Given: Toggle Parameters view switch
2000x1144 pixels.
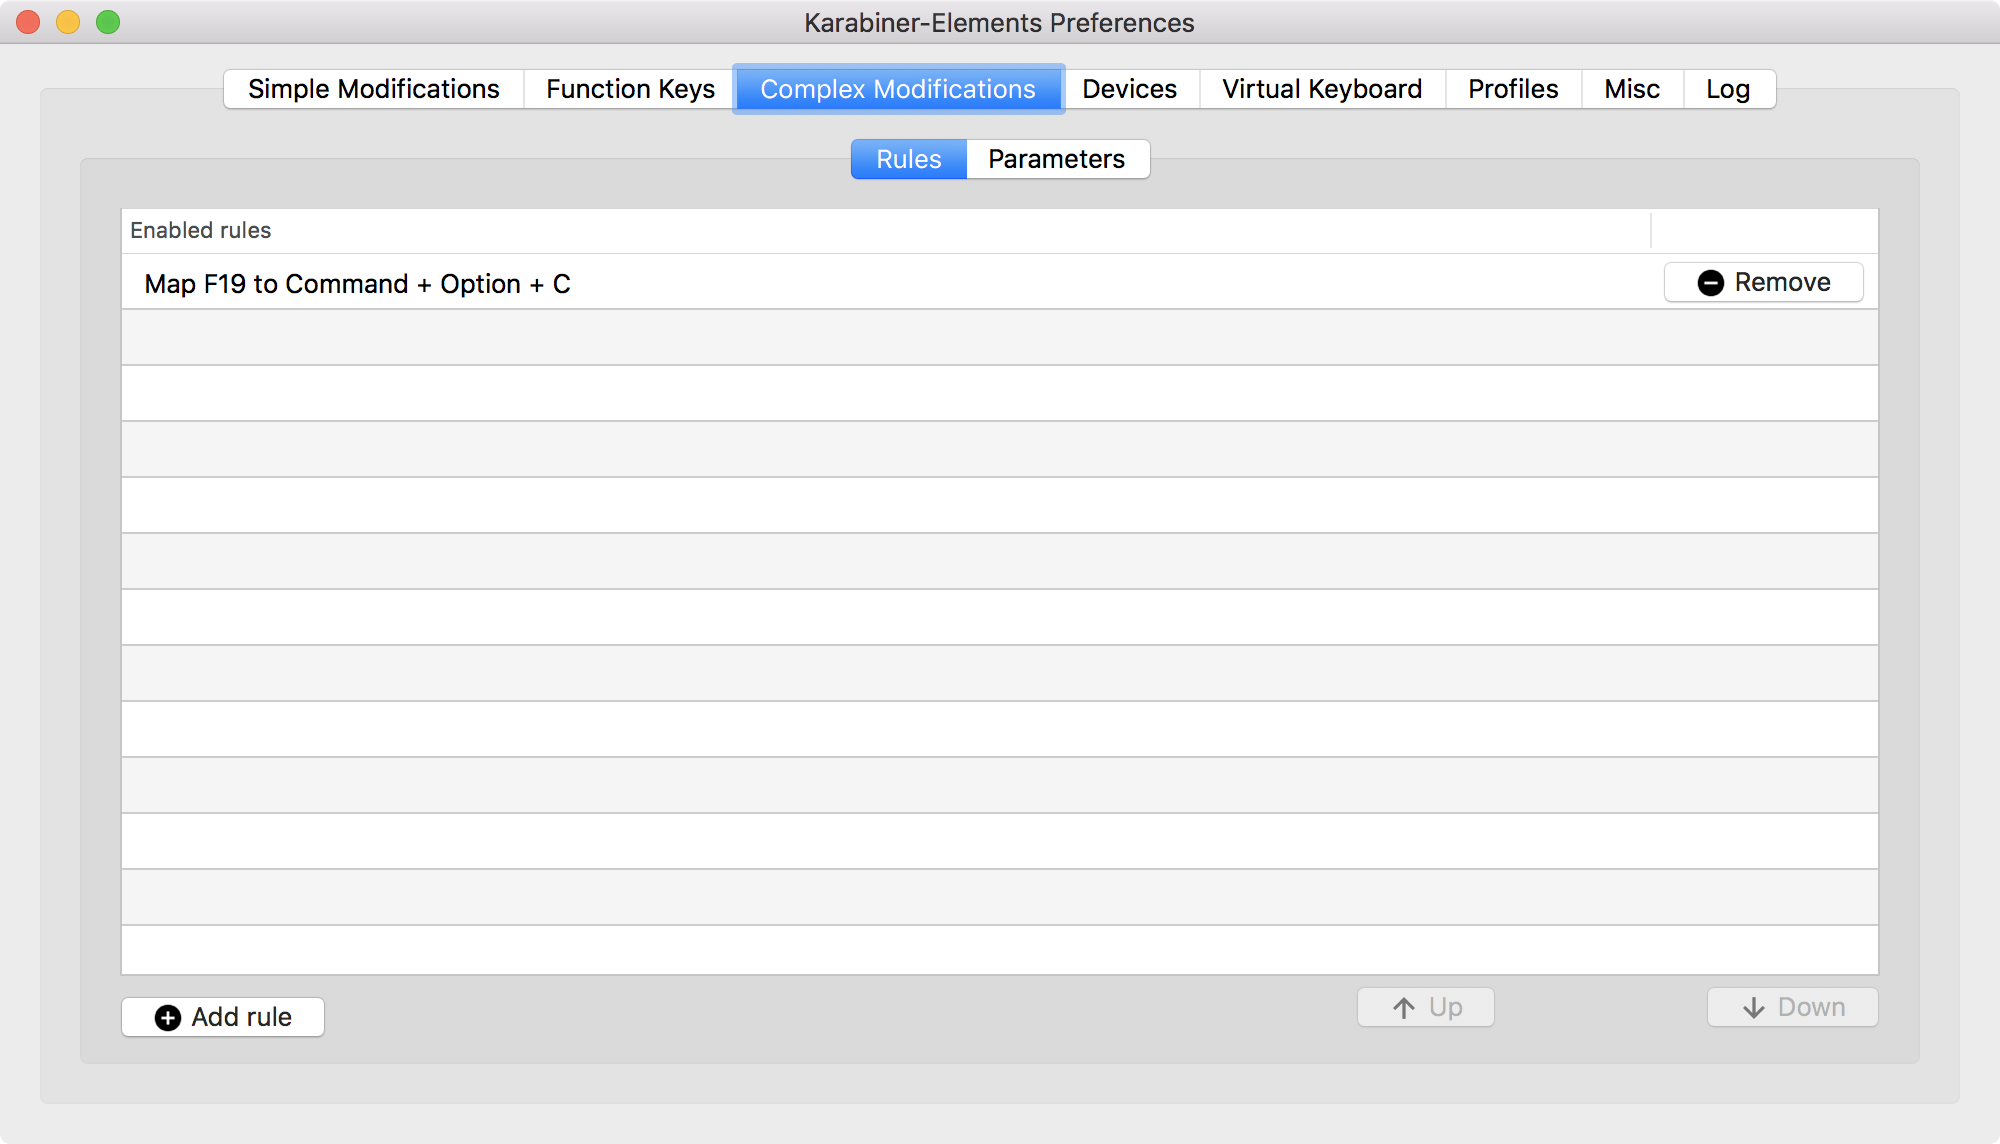Looking at the screenshot, I should pyautogui.click(x=1056, y=158).
